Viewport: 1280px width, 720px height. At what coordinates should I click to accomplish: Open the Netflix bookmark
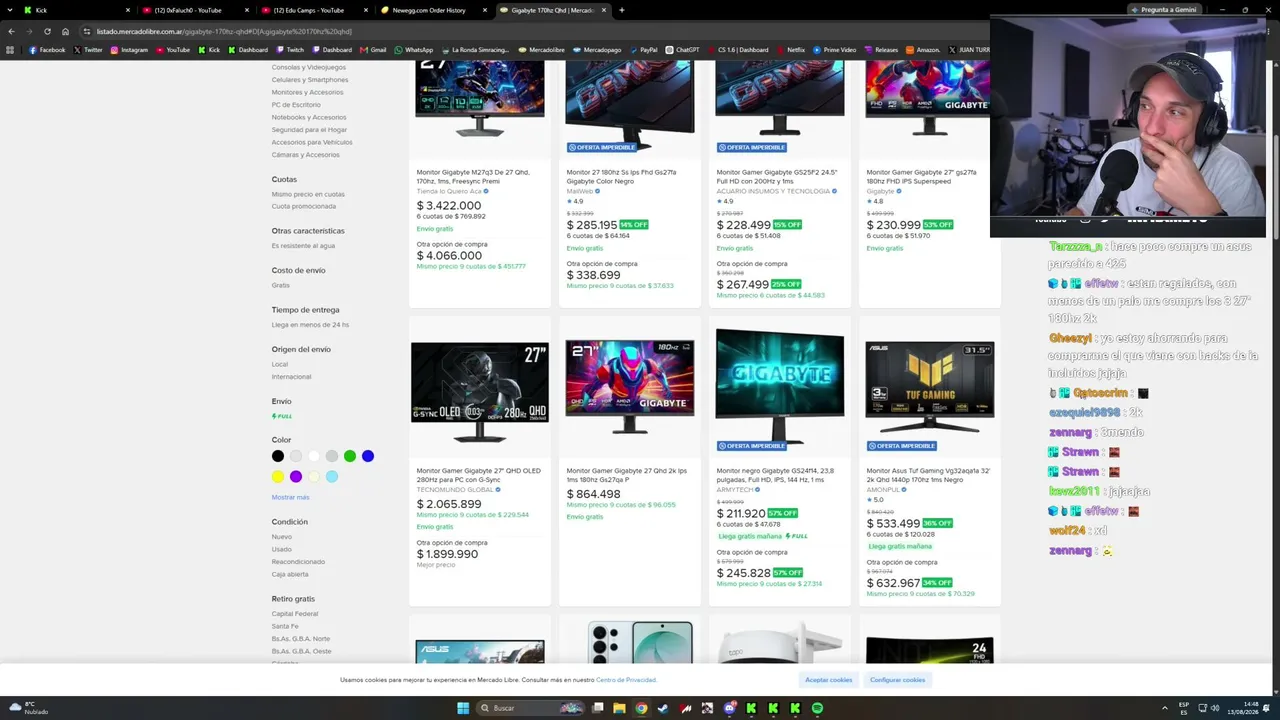(790, 50)
